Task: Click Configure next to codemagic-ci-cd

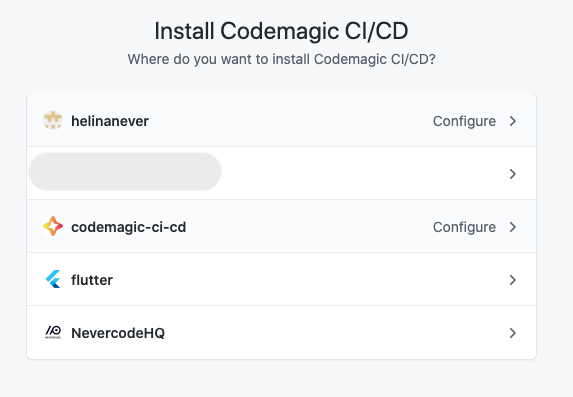Action: [x=464, y=227]
